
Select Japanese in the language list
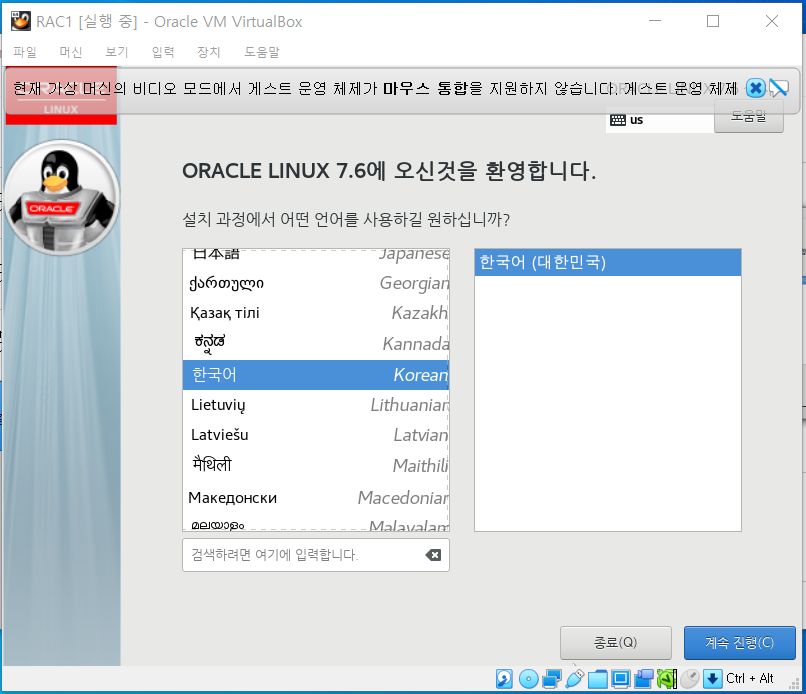(x=316, y=255)
